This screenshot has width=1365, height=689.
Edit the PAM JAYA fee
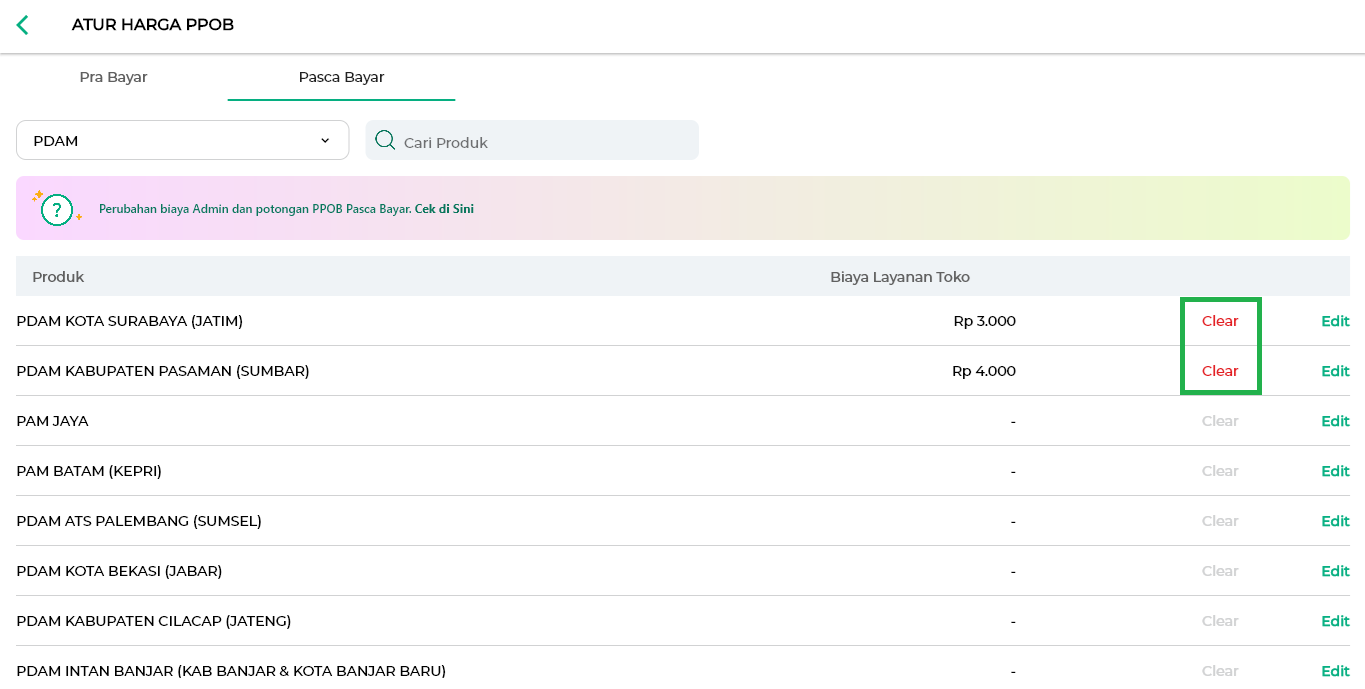(1335, 421)
